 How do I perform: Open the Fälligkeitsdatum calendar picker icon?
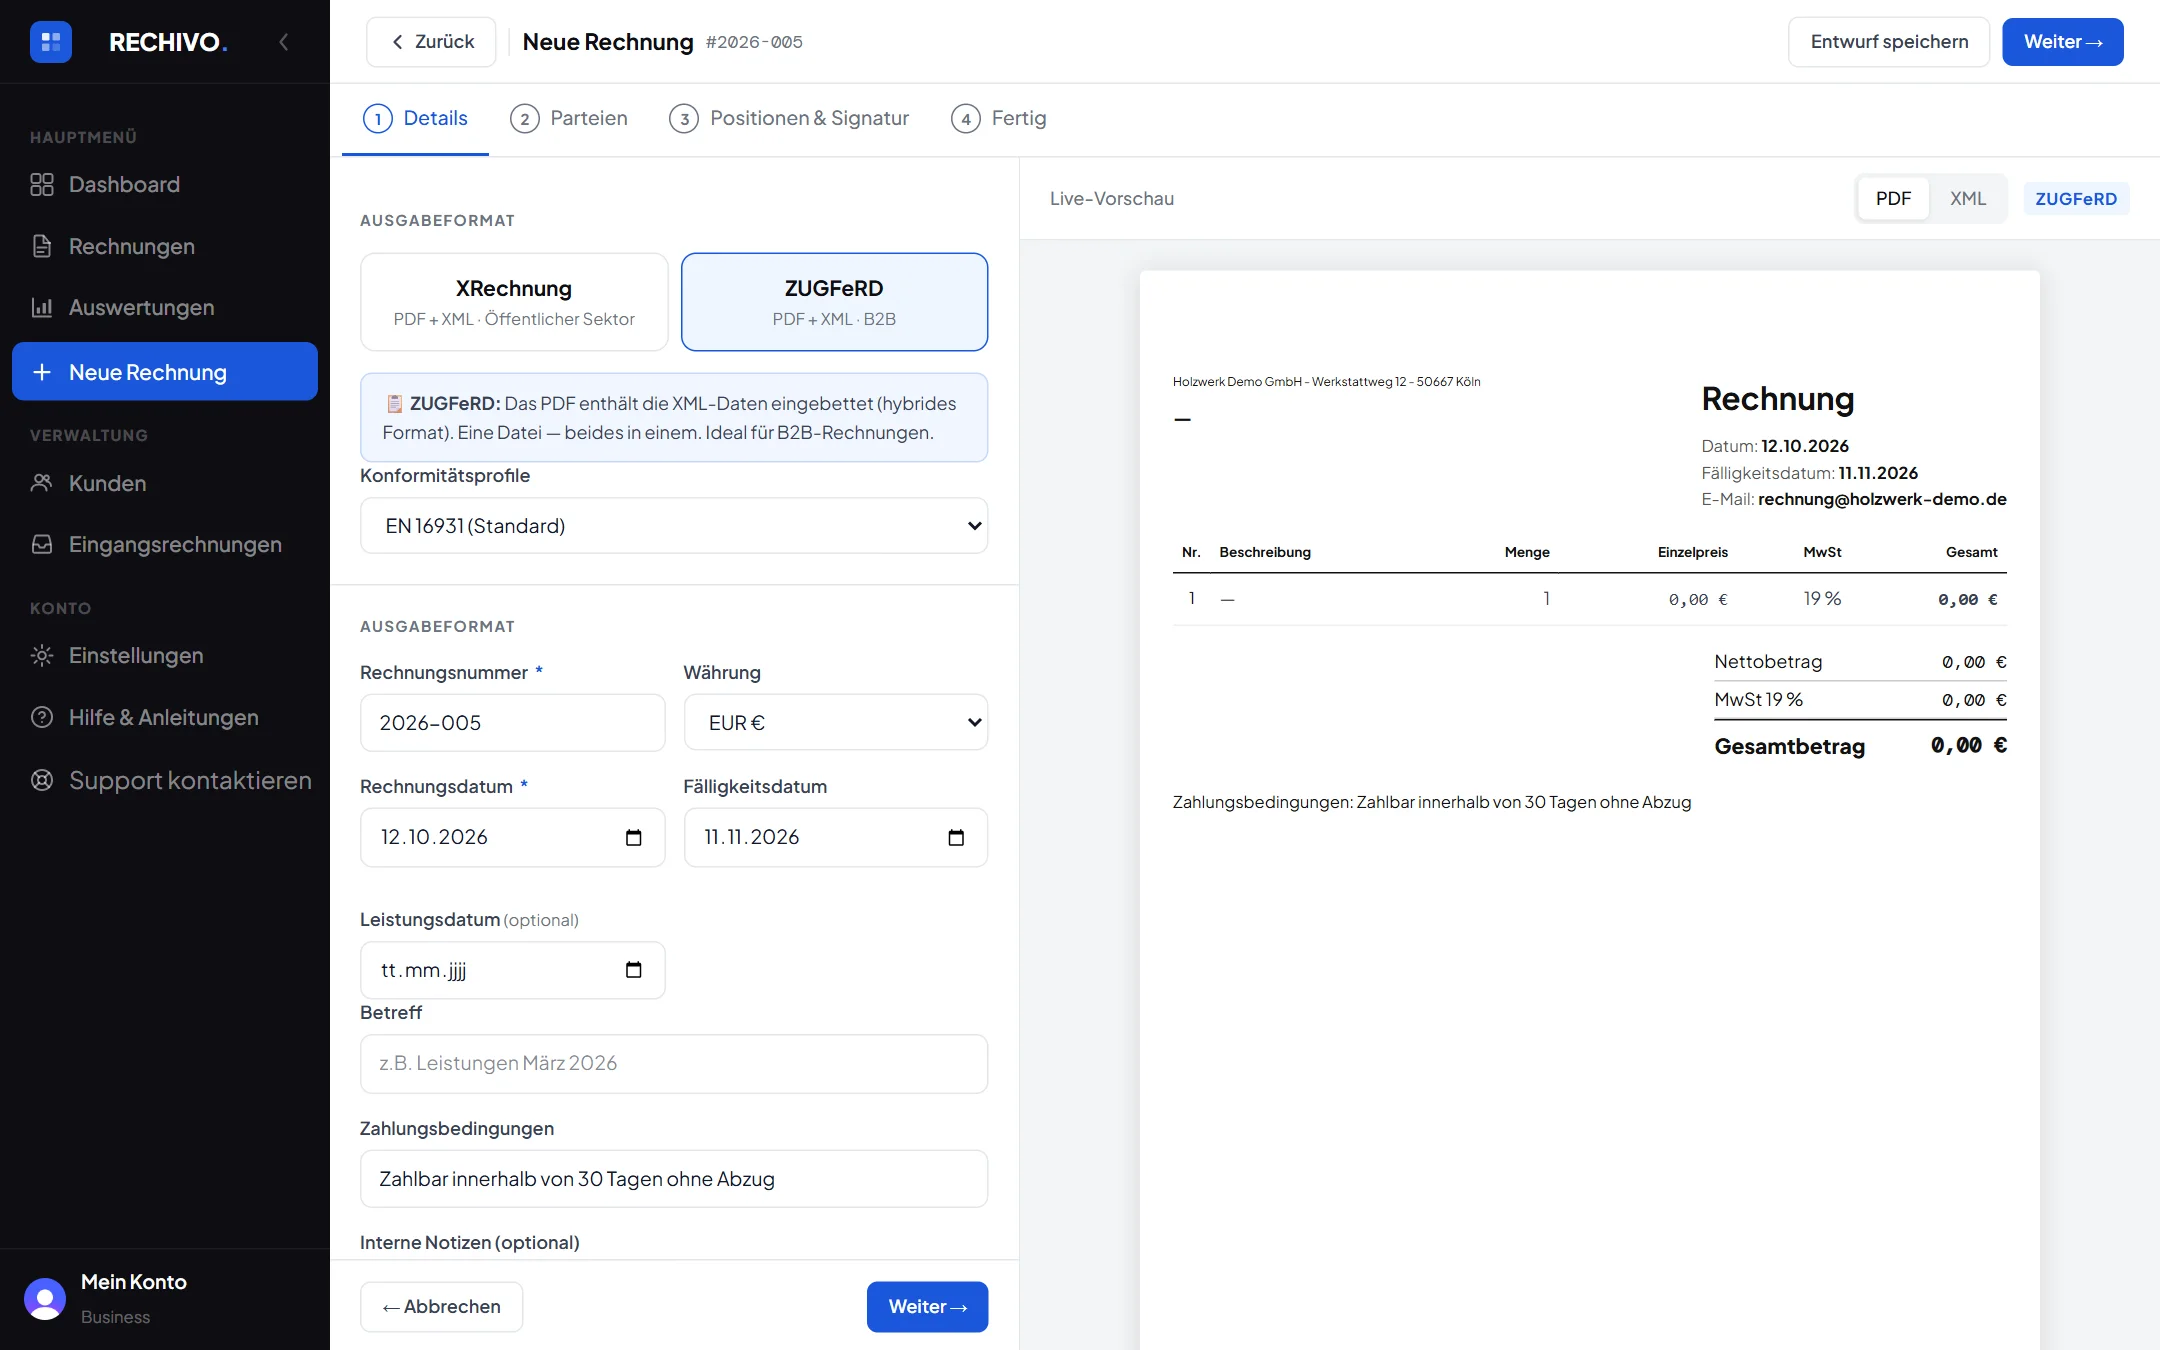[x=956, y=837]
